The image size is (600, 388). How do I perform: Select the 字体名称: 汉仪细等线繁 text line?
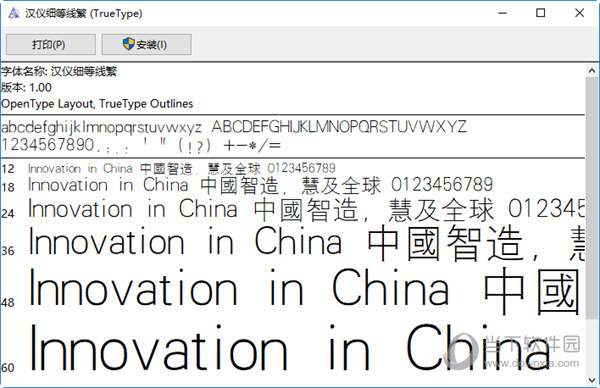tap(59, 72)
